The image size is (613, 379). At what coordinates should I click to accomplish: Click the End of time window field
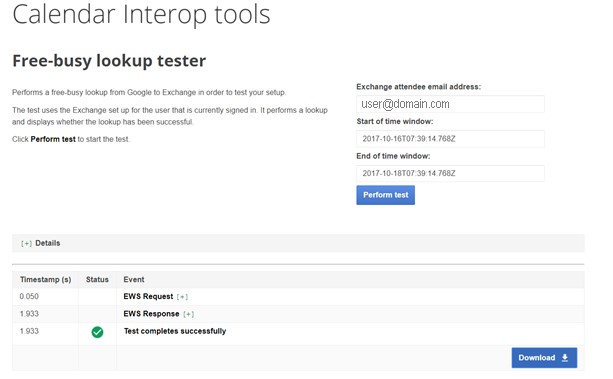pyautogui.click(x=450, y=173)
